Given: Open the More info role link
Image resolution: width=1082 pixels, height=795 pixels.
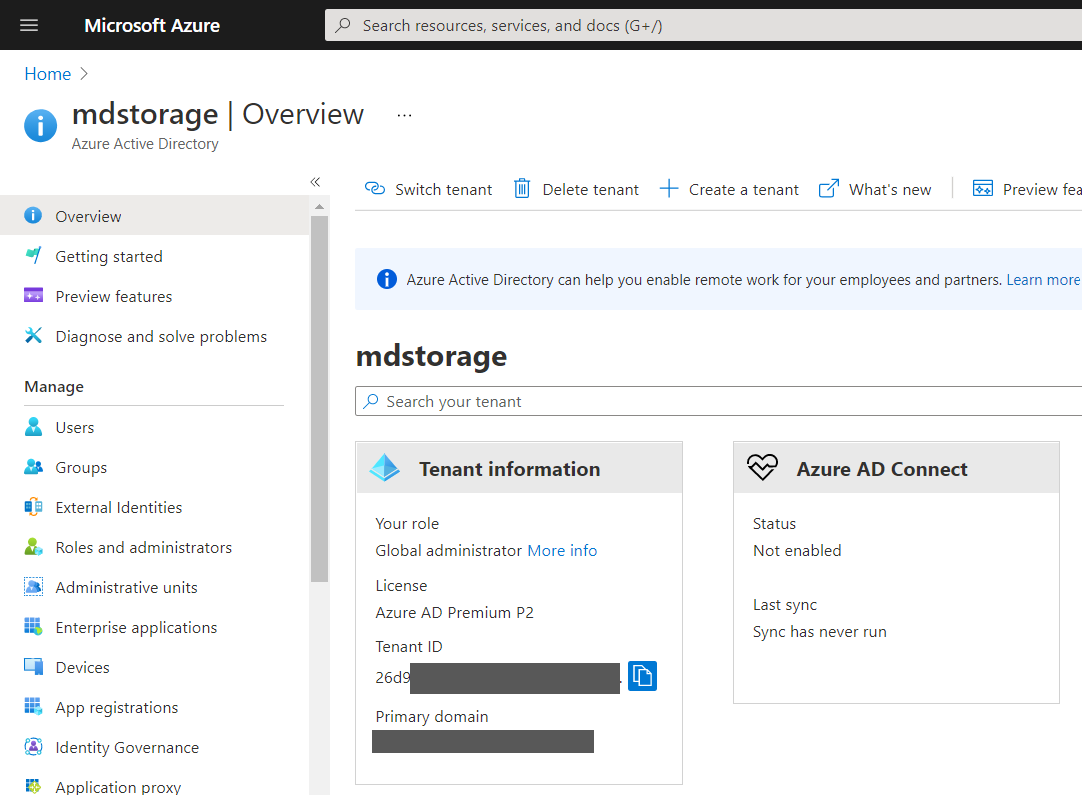Looking at the screenshot, I should (x=562, y=551).
